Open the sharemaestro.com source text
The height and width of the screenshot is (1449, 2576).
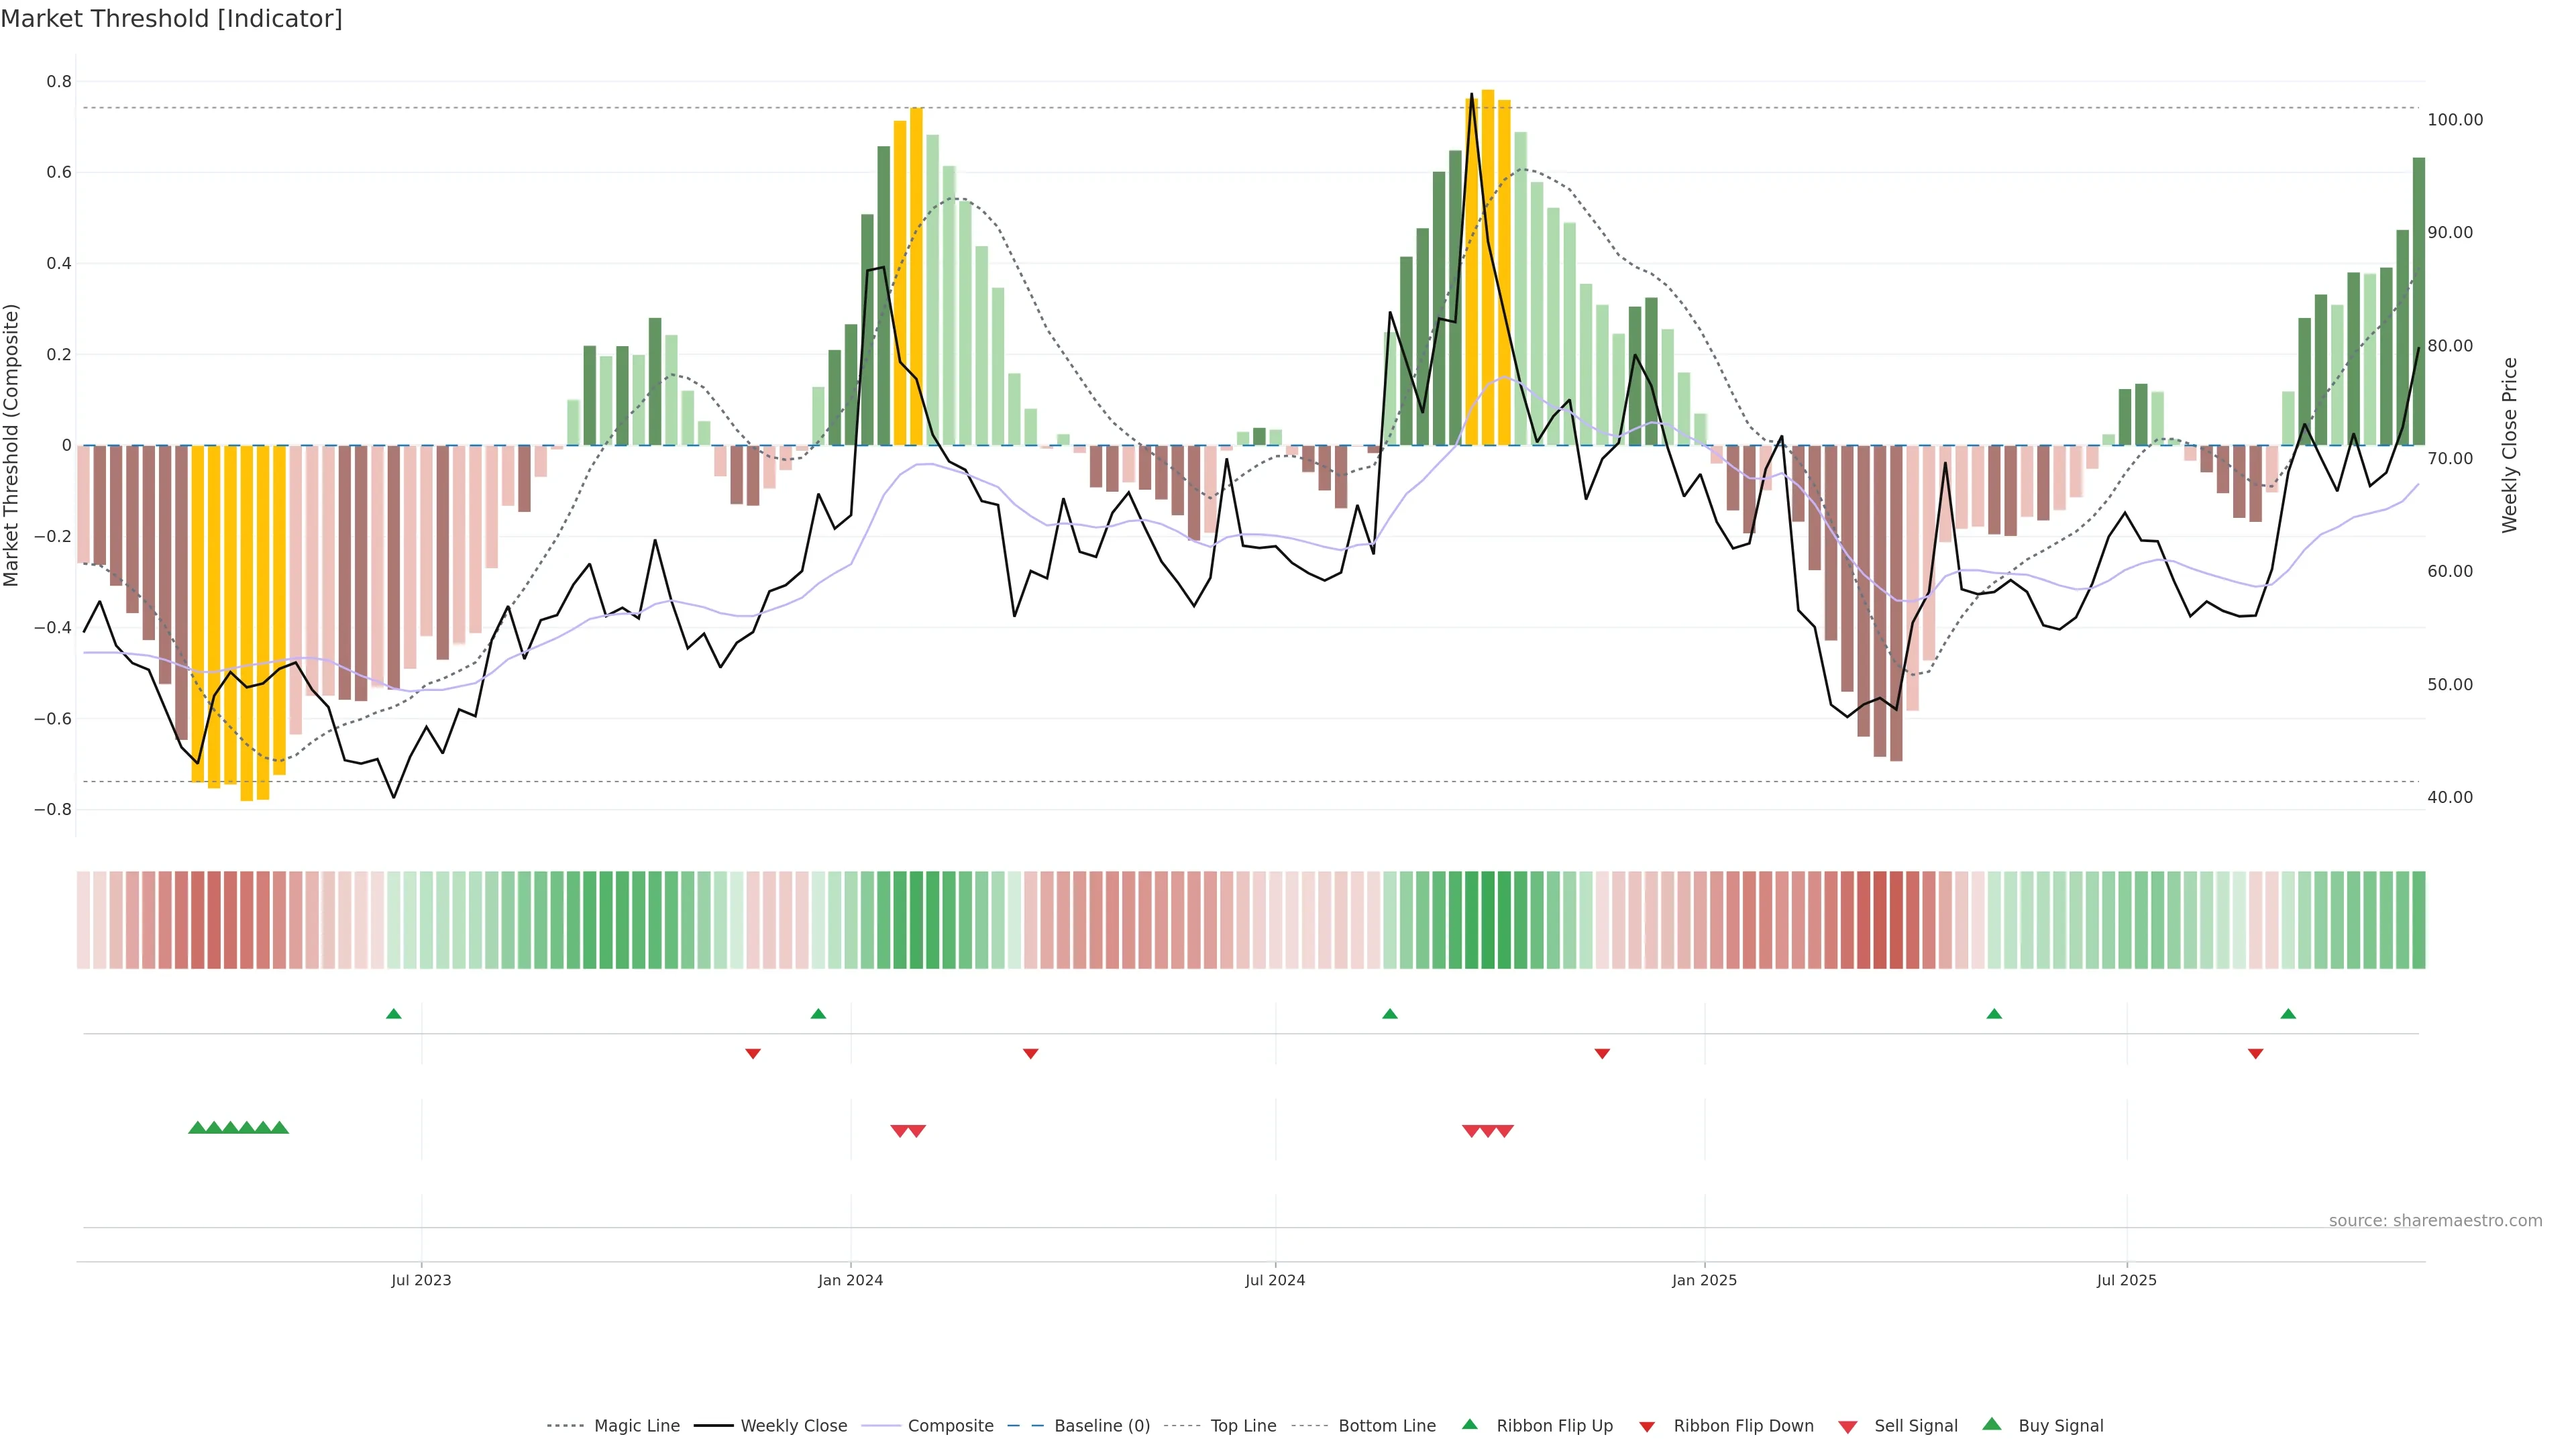2435,1221
